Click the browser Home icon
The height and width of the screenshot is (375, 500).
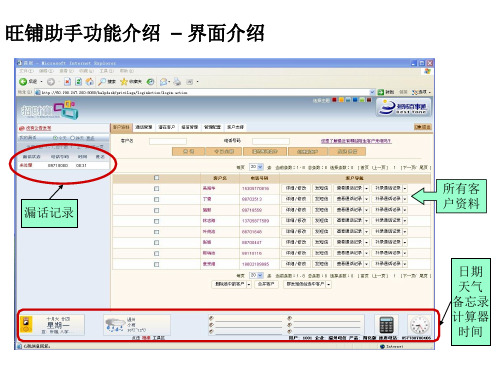pyautogui.click(x=89, y=82)
